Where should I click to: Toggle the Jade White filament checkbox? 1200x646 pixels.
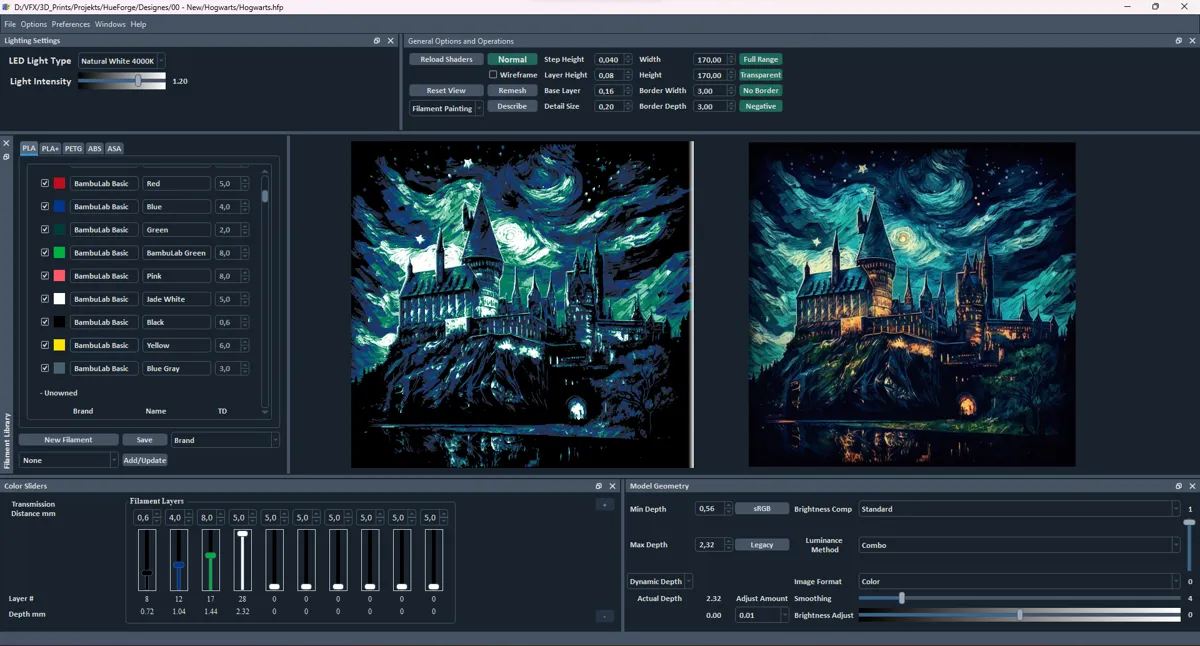pyautogui.click(x=45, y=299)
